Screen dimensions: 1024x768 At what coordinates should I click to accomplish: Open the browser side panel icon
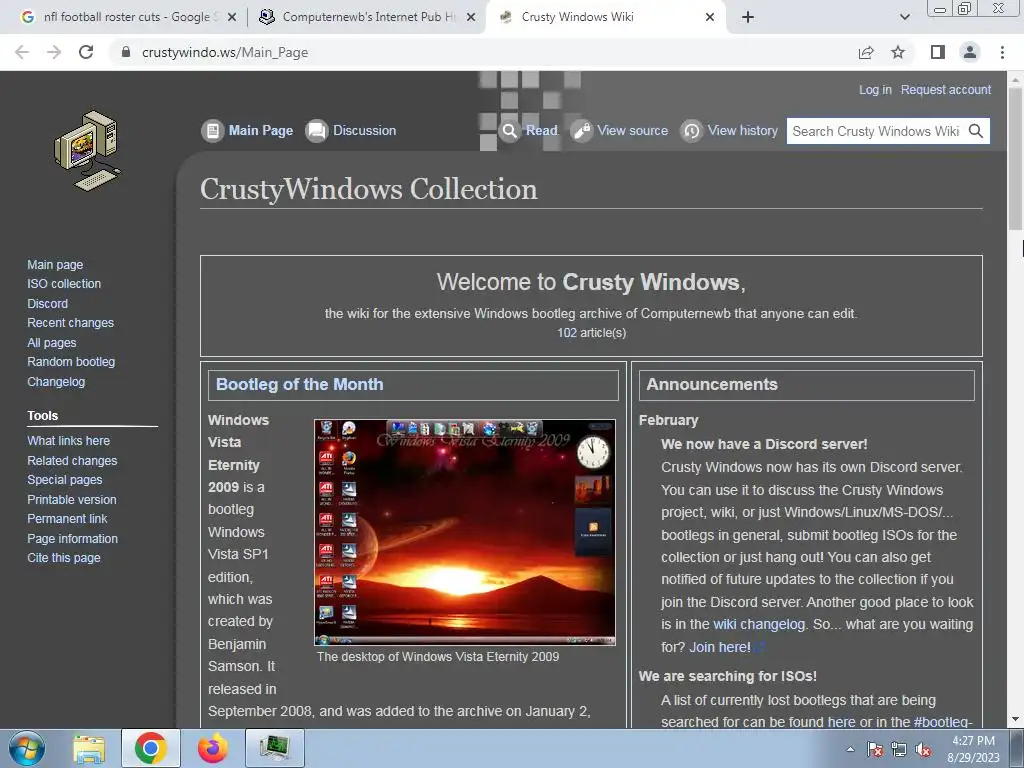coord(938,52)
